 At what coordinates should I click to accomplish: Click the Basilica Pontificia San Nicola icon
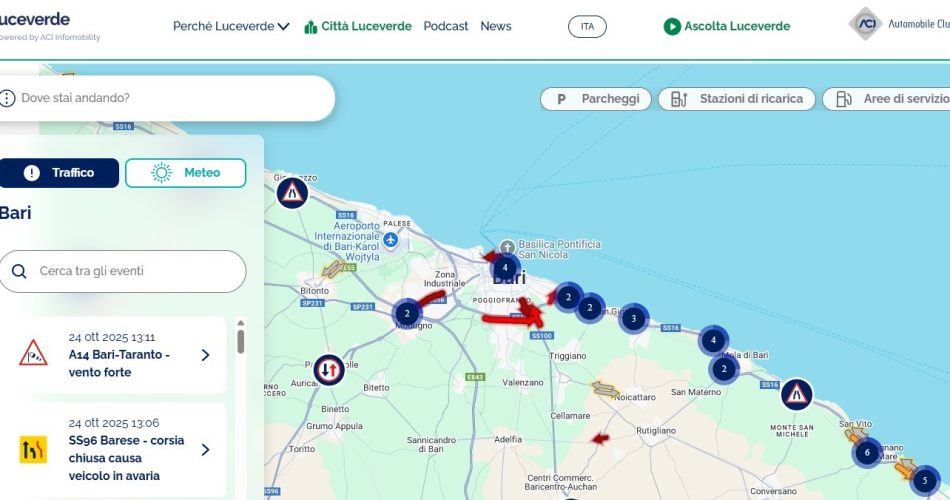coord(507,247)
